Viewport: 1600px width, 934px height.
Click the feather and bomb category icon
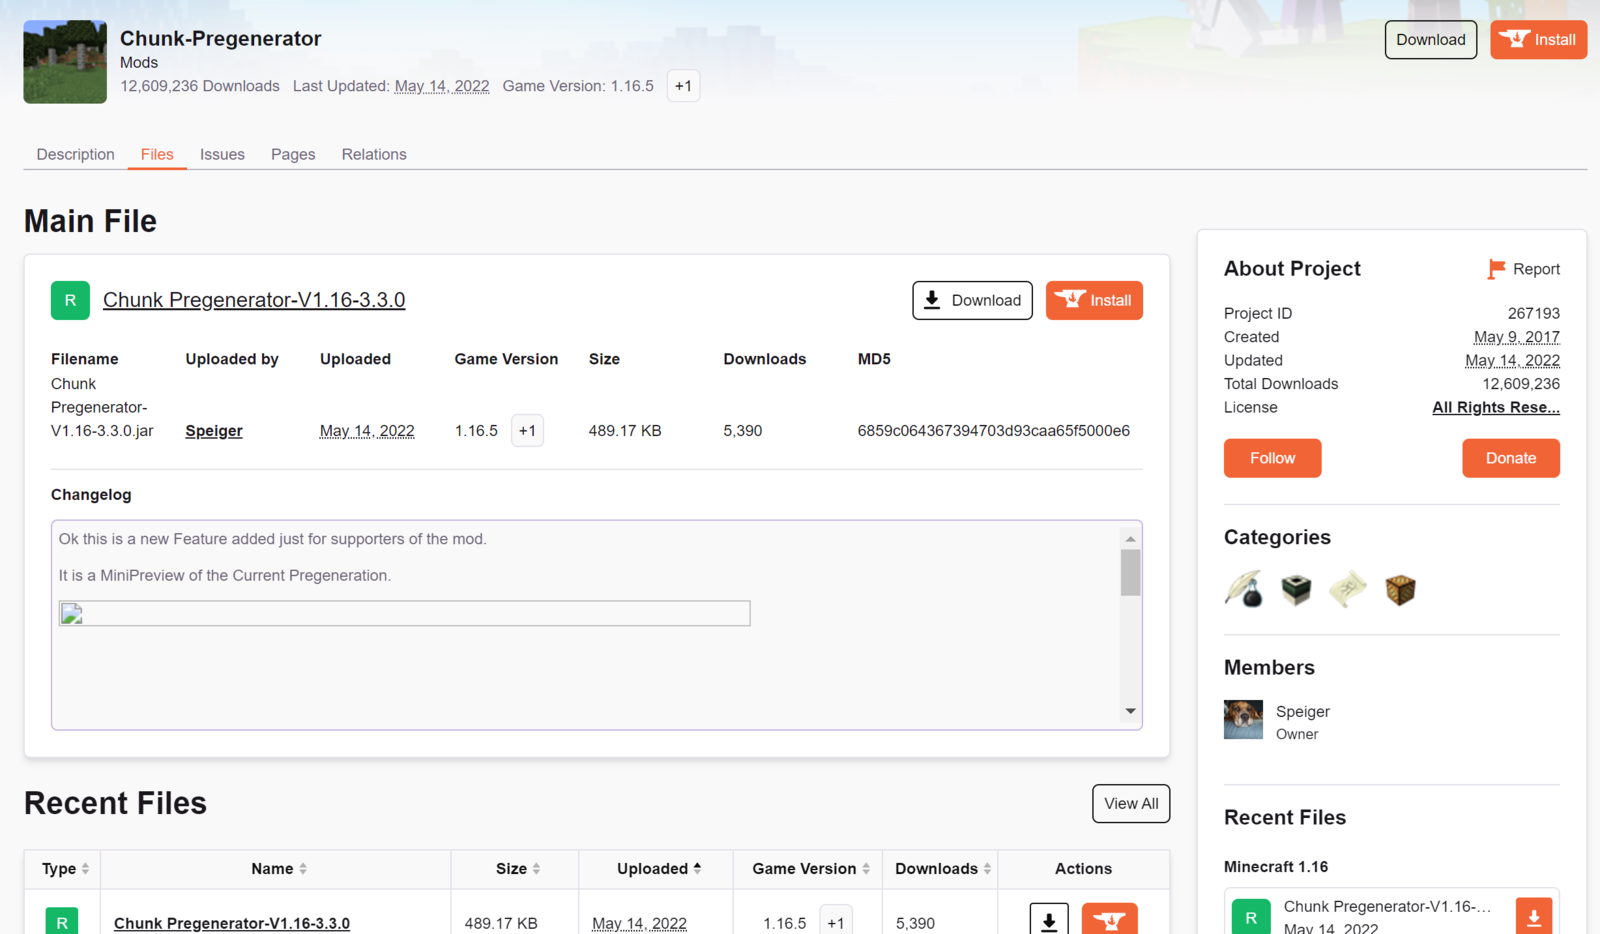(1244, 590)
